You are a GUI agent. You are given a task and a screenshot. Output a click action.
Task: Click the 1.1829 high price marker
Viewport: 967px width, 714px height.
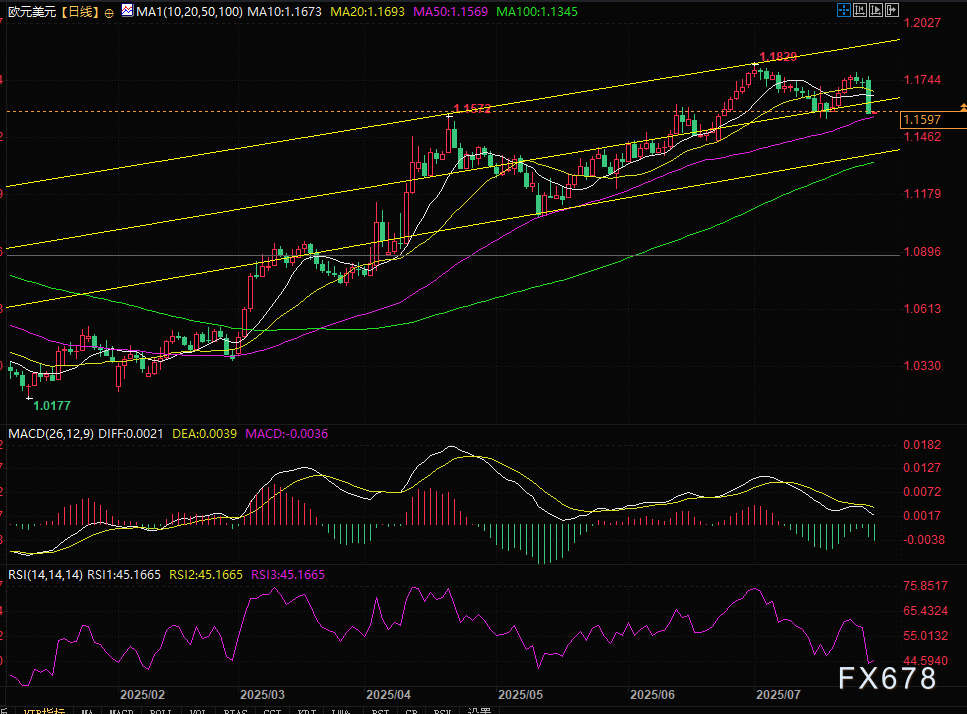[x=778, y=57]
